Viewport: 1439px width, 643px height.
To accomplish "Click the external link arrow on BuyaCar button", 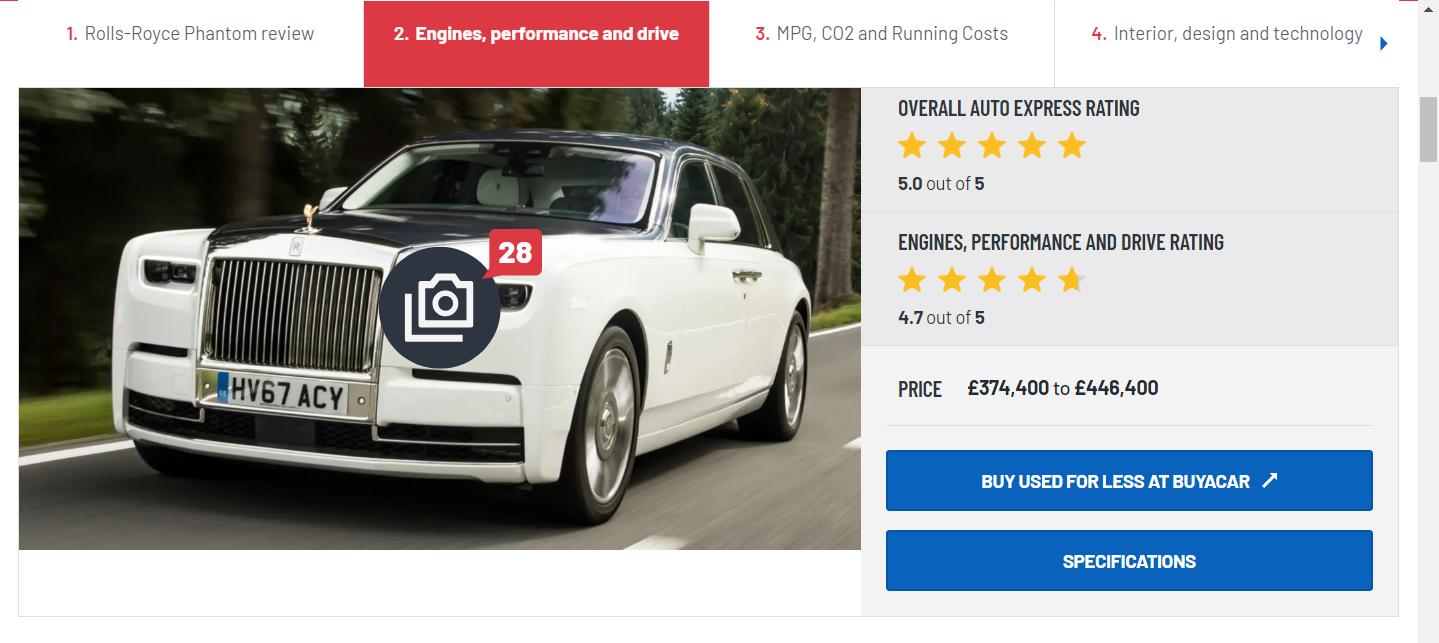I will pos(1270,480).
